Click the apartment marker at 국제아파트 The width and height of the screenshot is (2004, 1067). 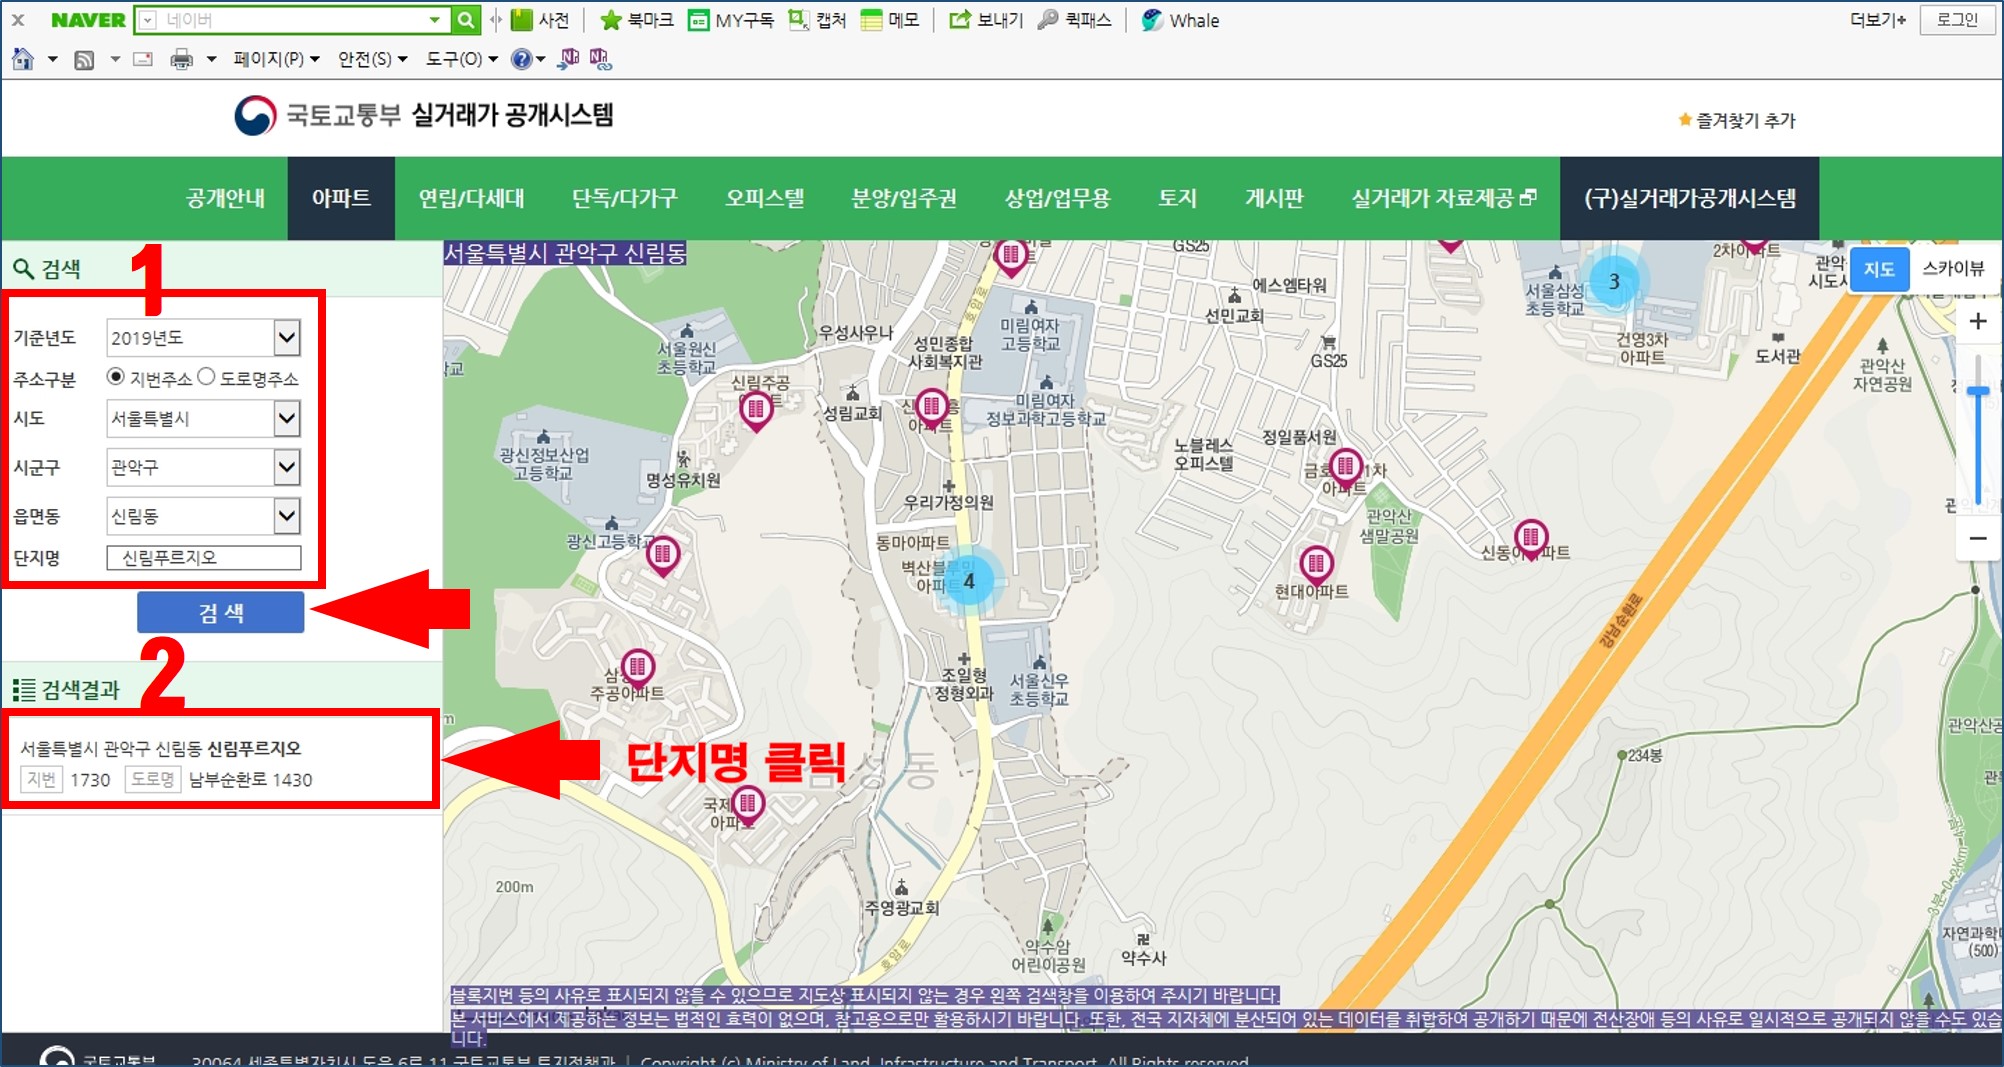click(x=748, y=805)
